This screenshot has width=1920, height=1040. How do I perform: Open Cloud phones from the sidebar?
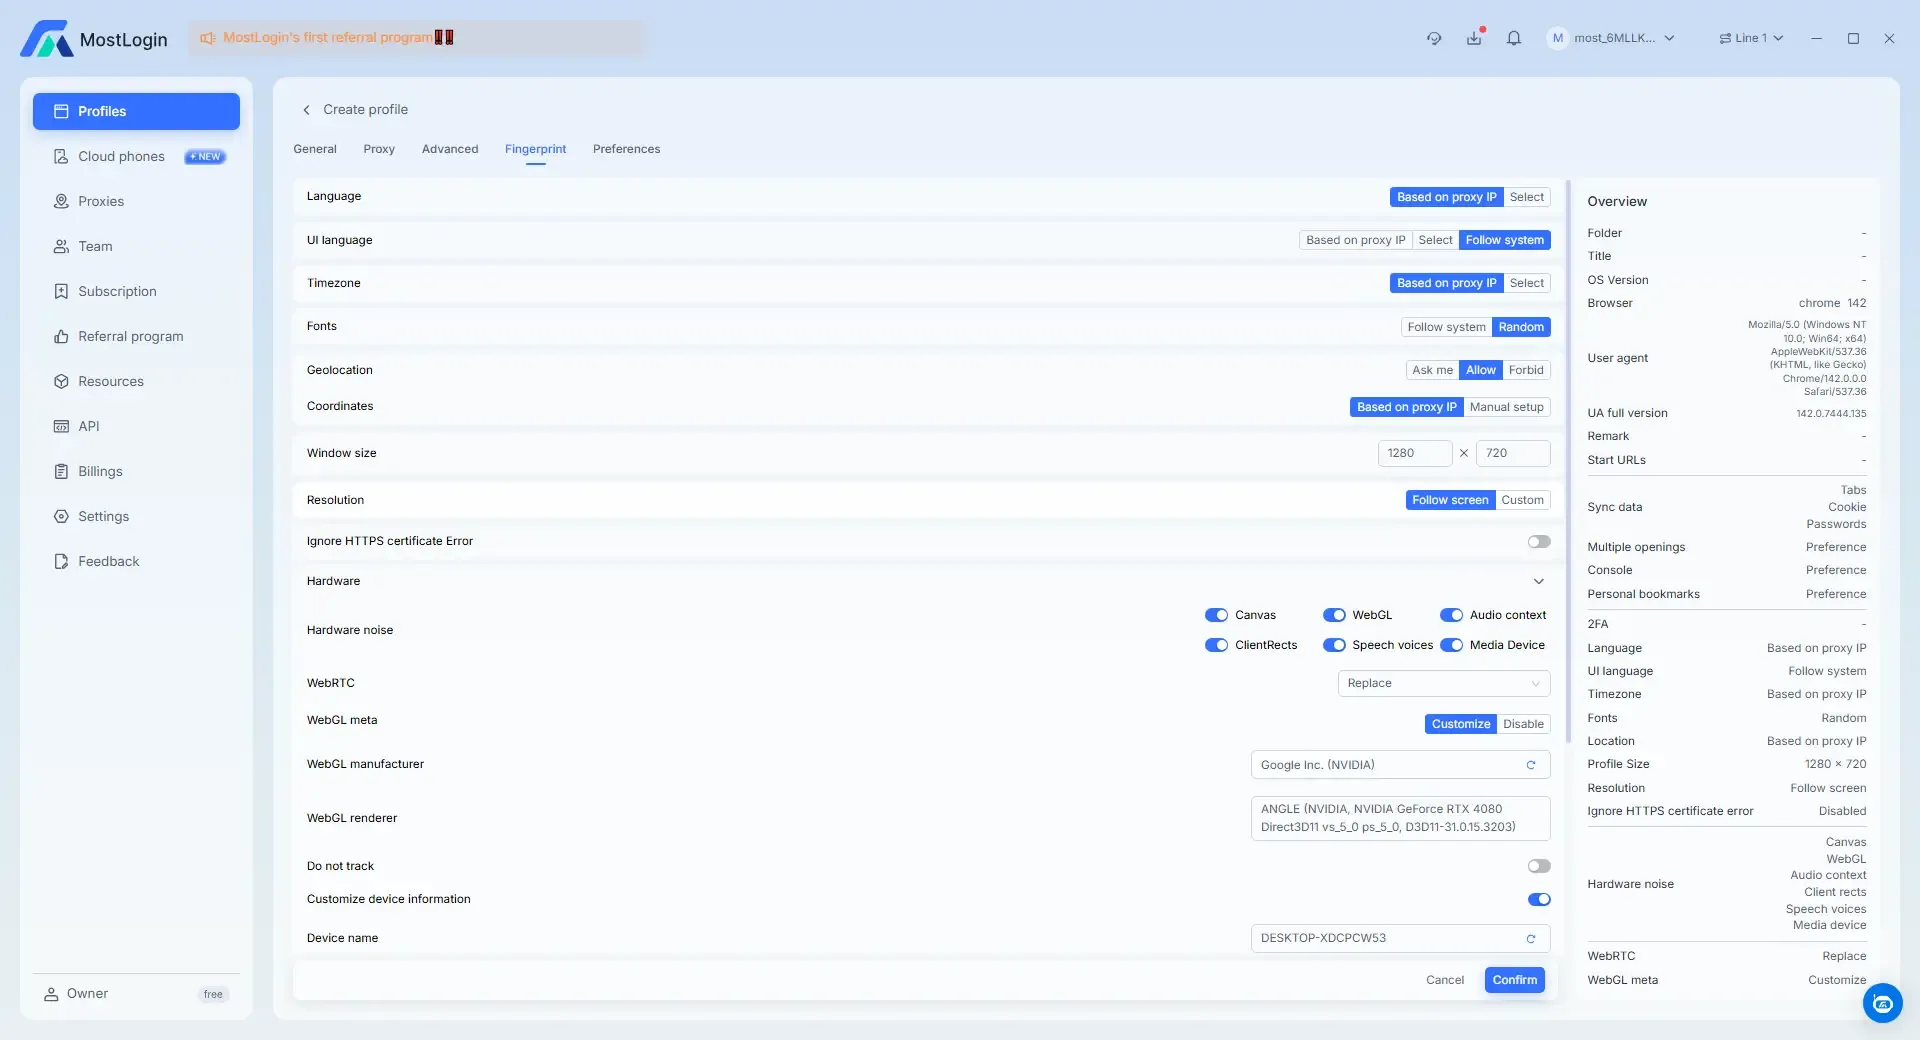121,157
